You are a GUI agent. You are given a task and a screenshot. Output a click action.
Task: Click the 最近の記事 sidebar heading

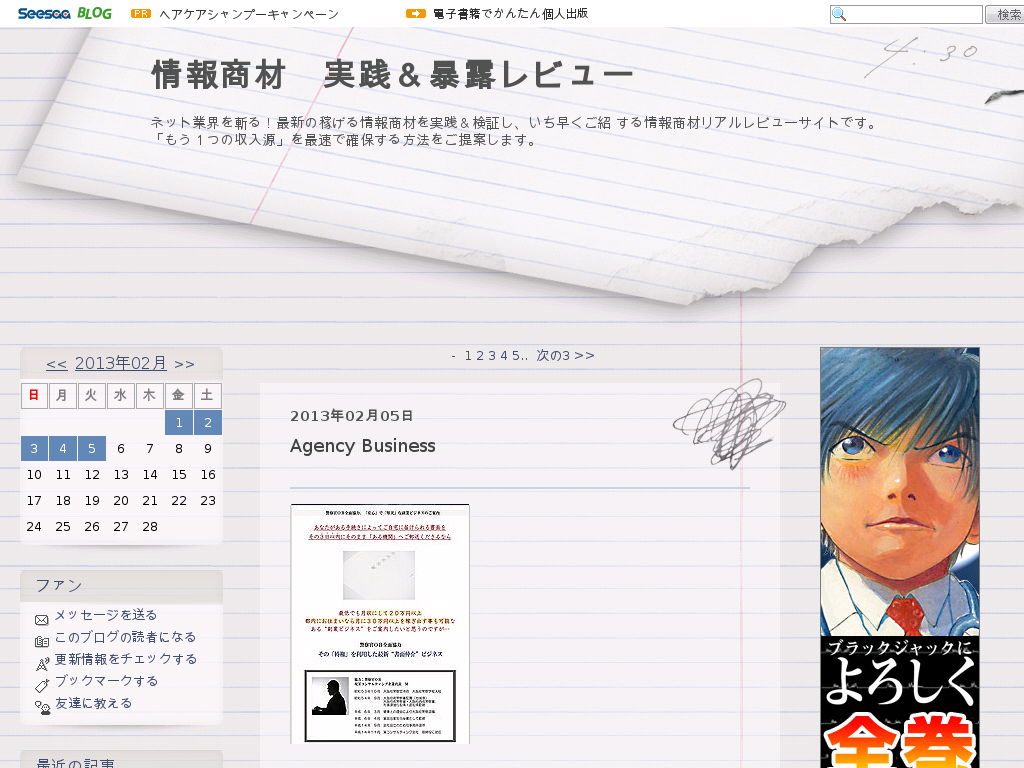[x=75, y=763]
